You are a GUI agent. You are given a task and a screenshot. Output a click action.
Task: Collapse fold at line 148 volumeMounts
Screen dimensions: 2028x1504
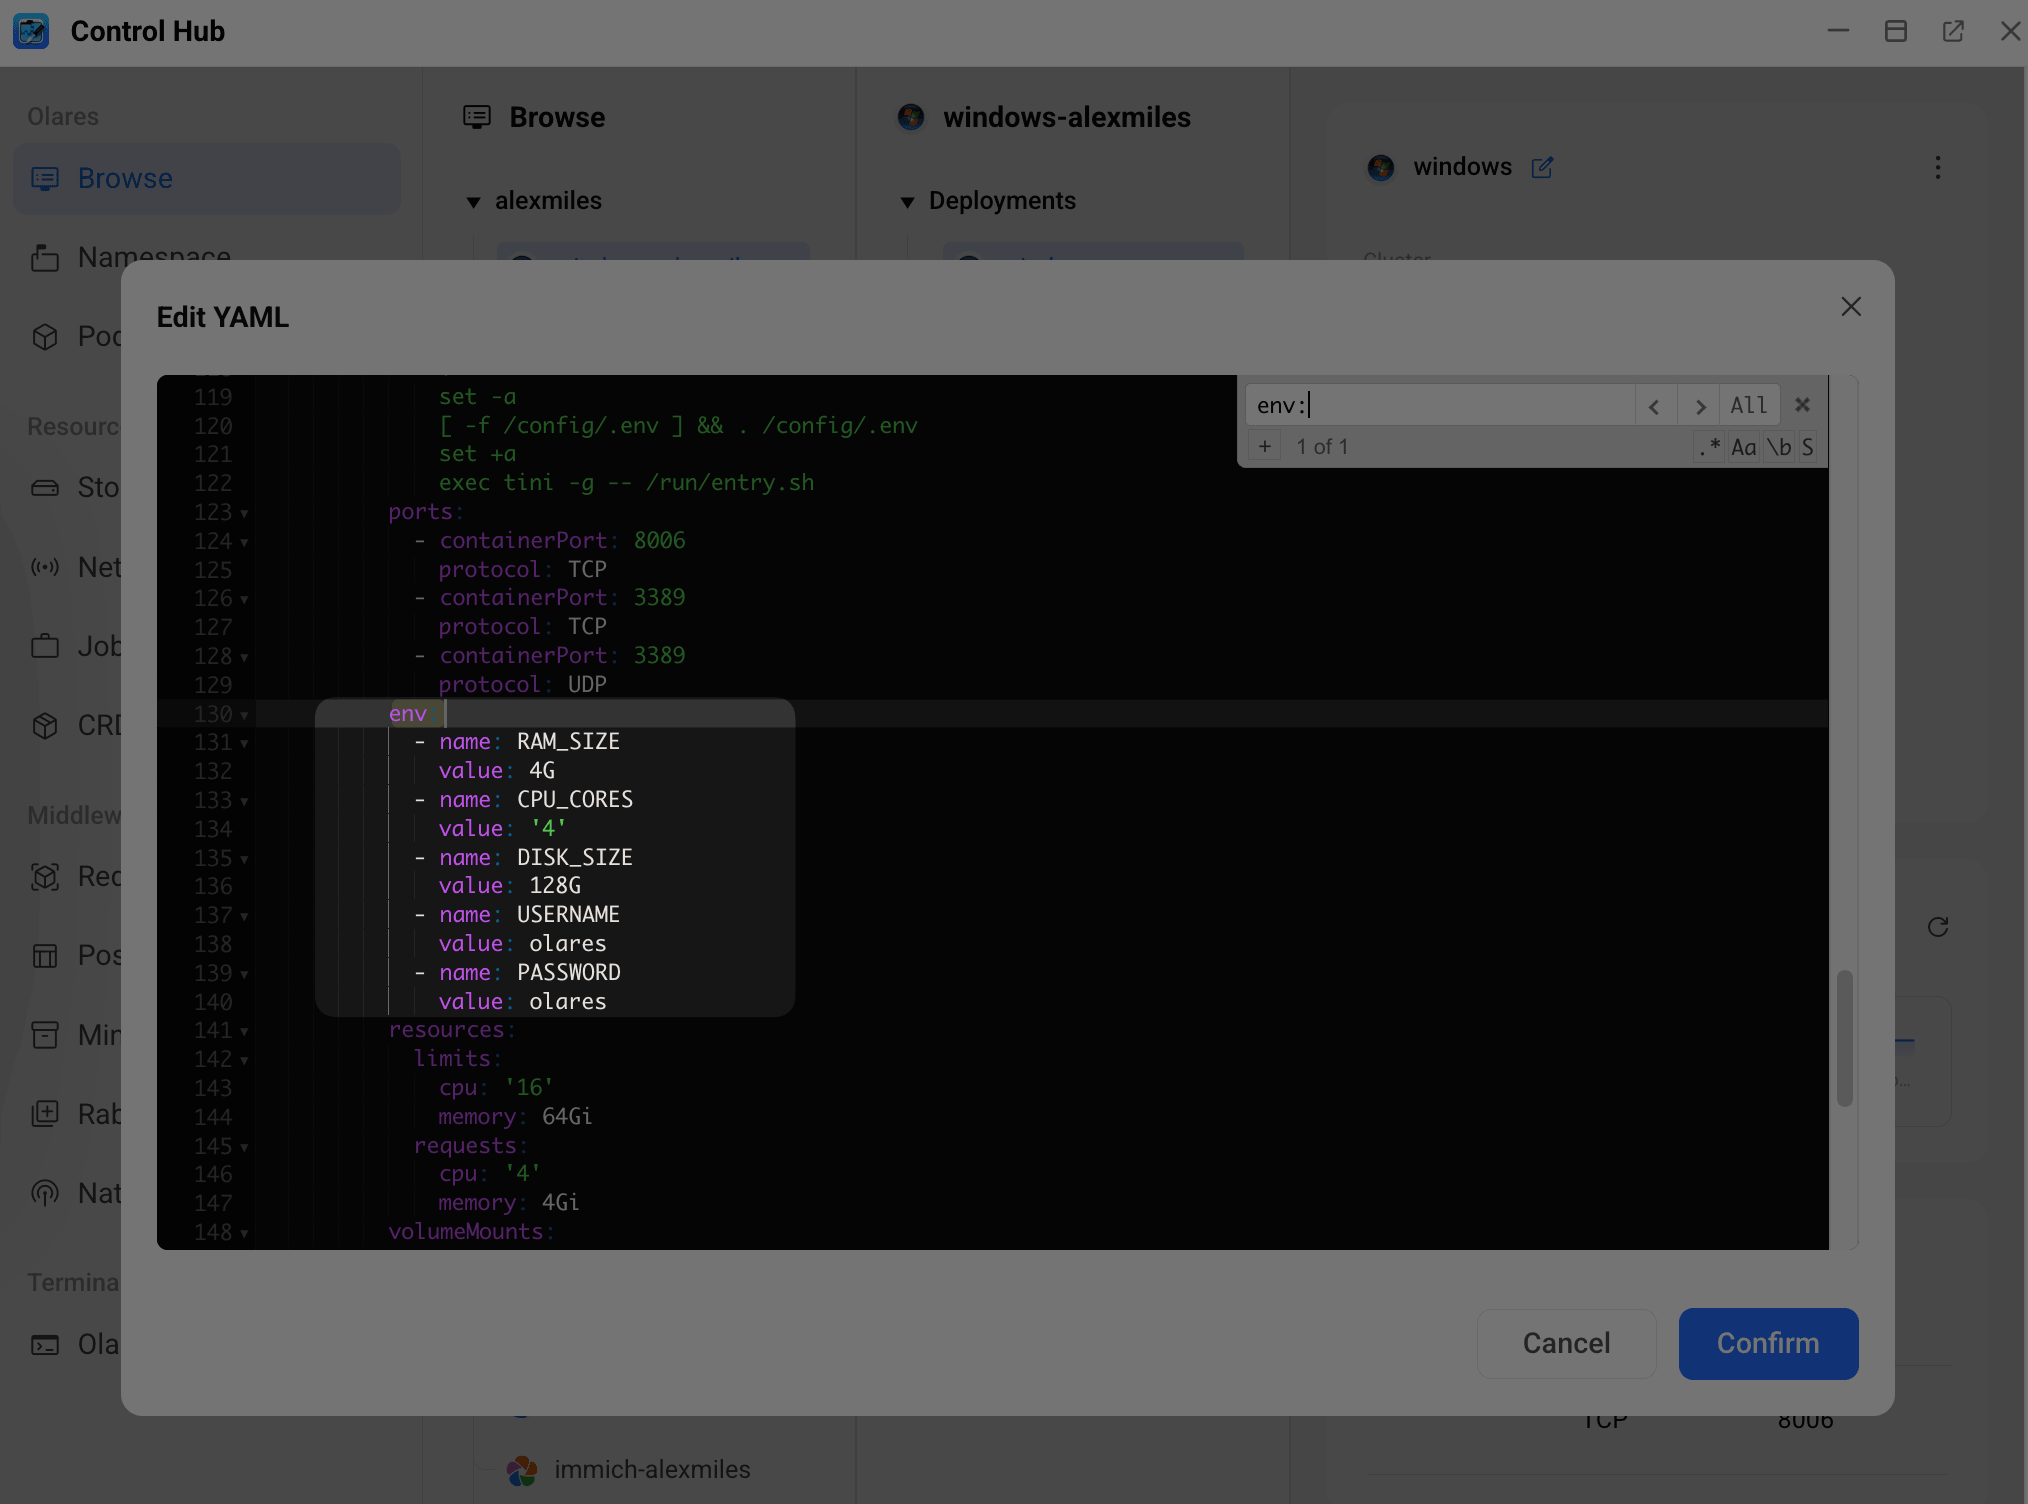244,1234
